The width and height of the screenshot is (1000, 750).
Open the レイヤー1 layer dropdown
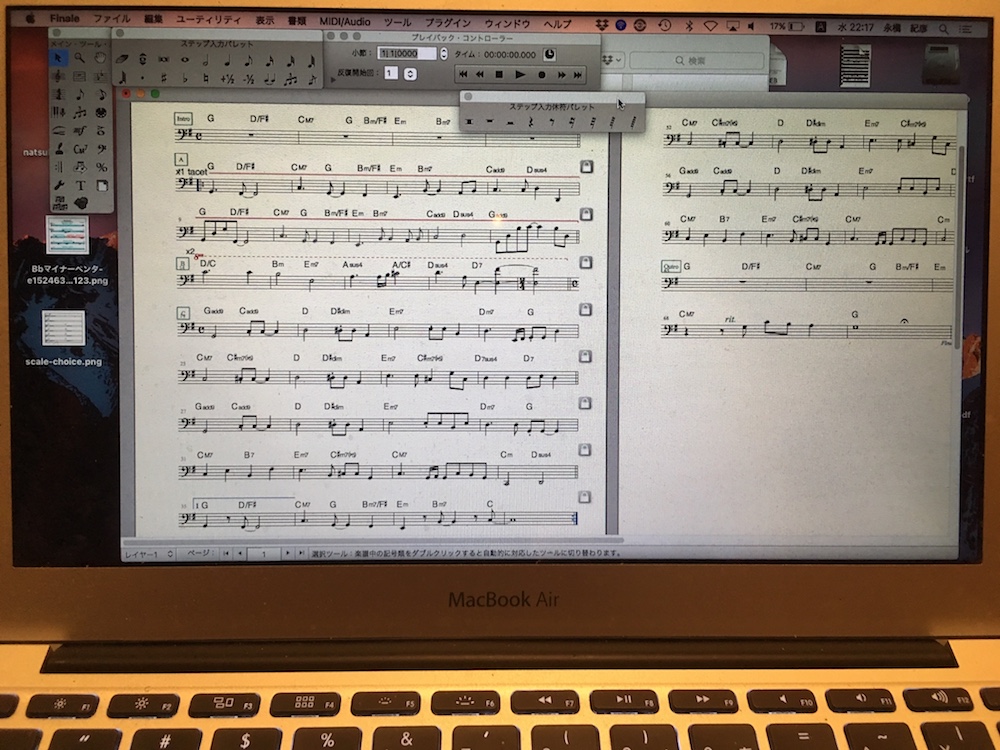pos(149,554)
